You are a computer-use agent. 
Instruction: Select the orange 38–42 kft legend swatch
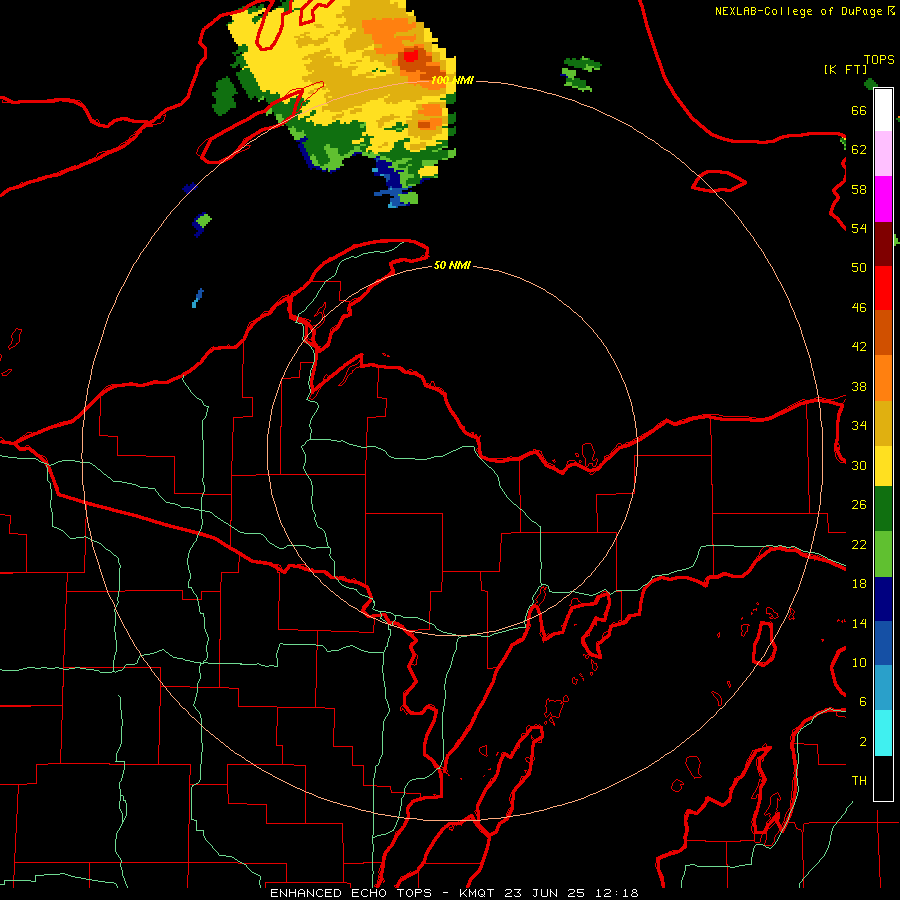[883, 378]
